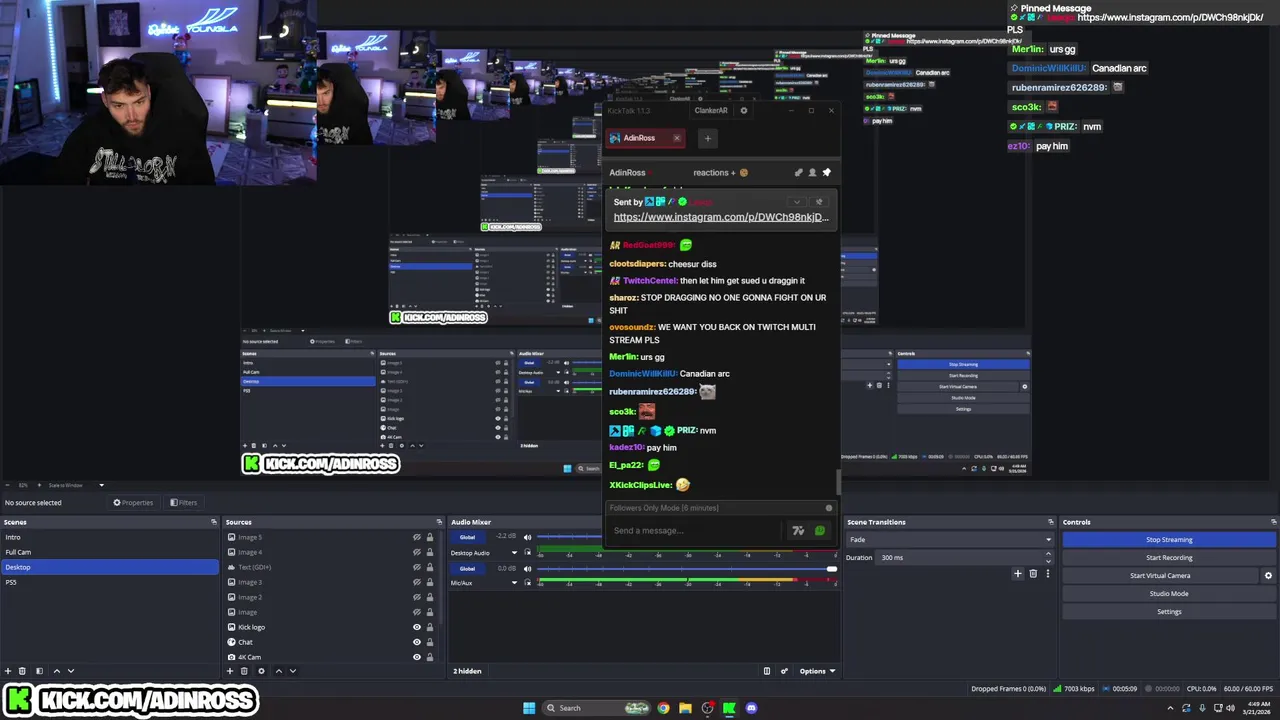Show the Image 4 source

417,552
